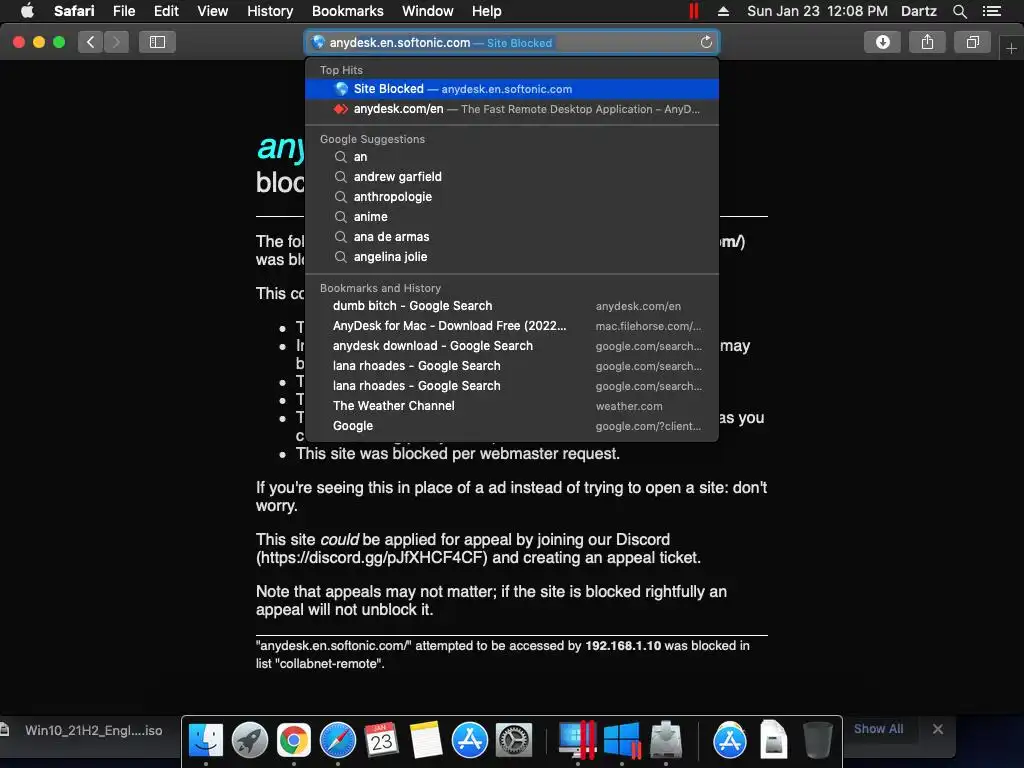The width and height of the screenshot is (1024, 768).
Task: Open the Share button in Safari toolbar
Action: (927, 42)
